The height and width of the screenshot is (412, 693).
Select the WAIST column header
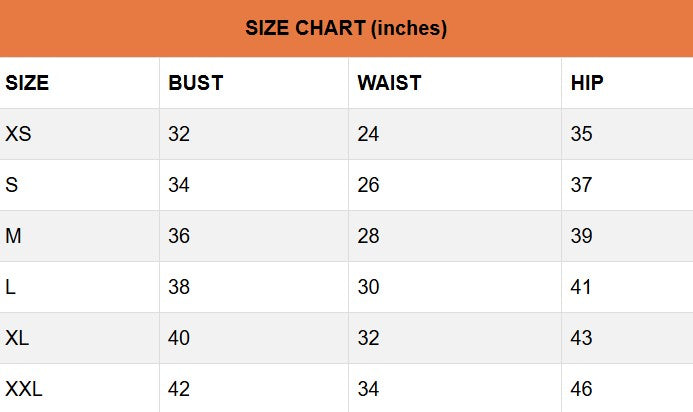coord(389,83)
